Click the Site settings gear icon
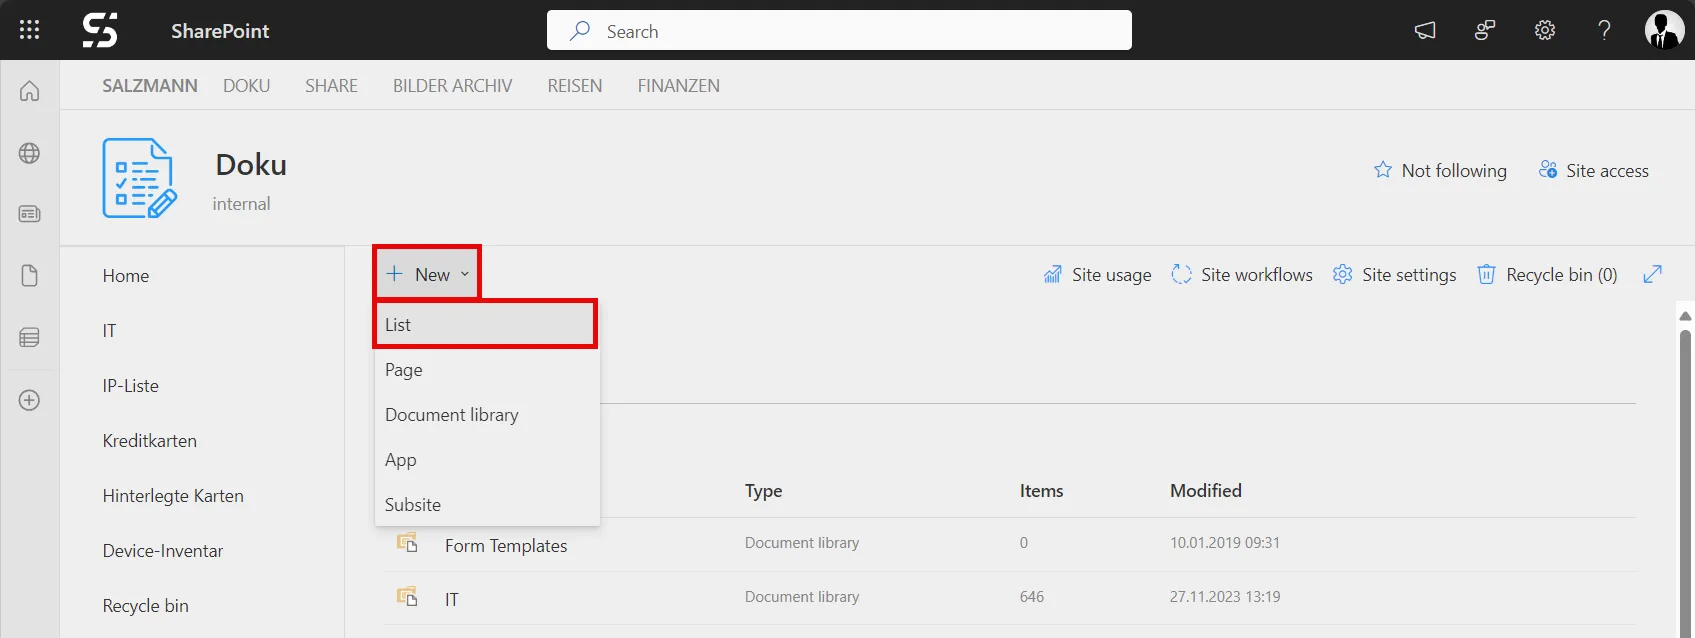 (x=1343, y=274)
